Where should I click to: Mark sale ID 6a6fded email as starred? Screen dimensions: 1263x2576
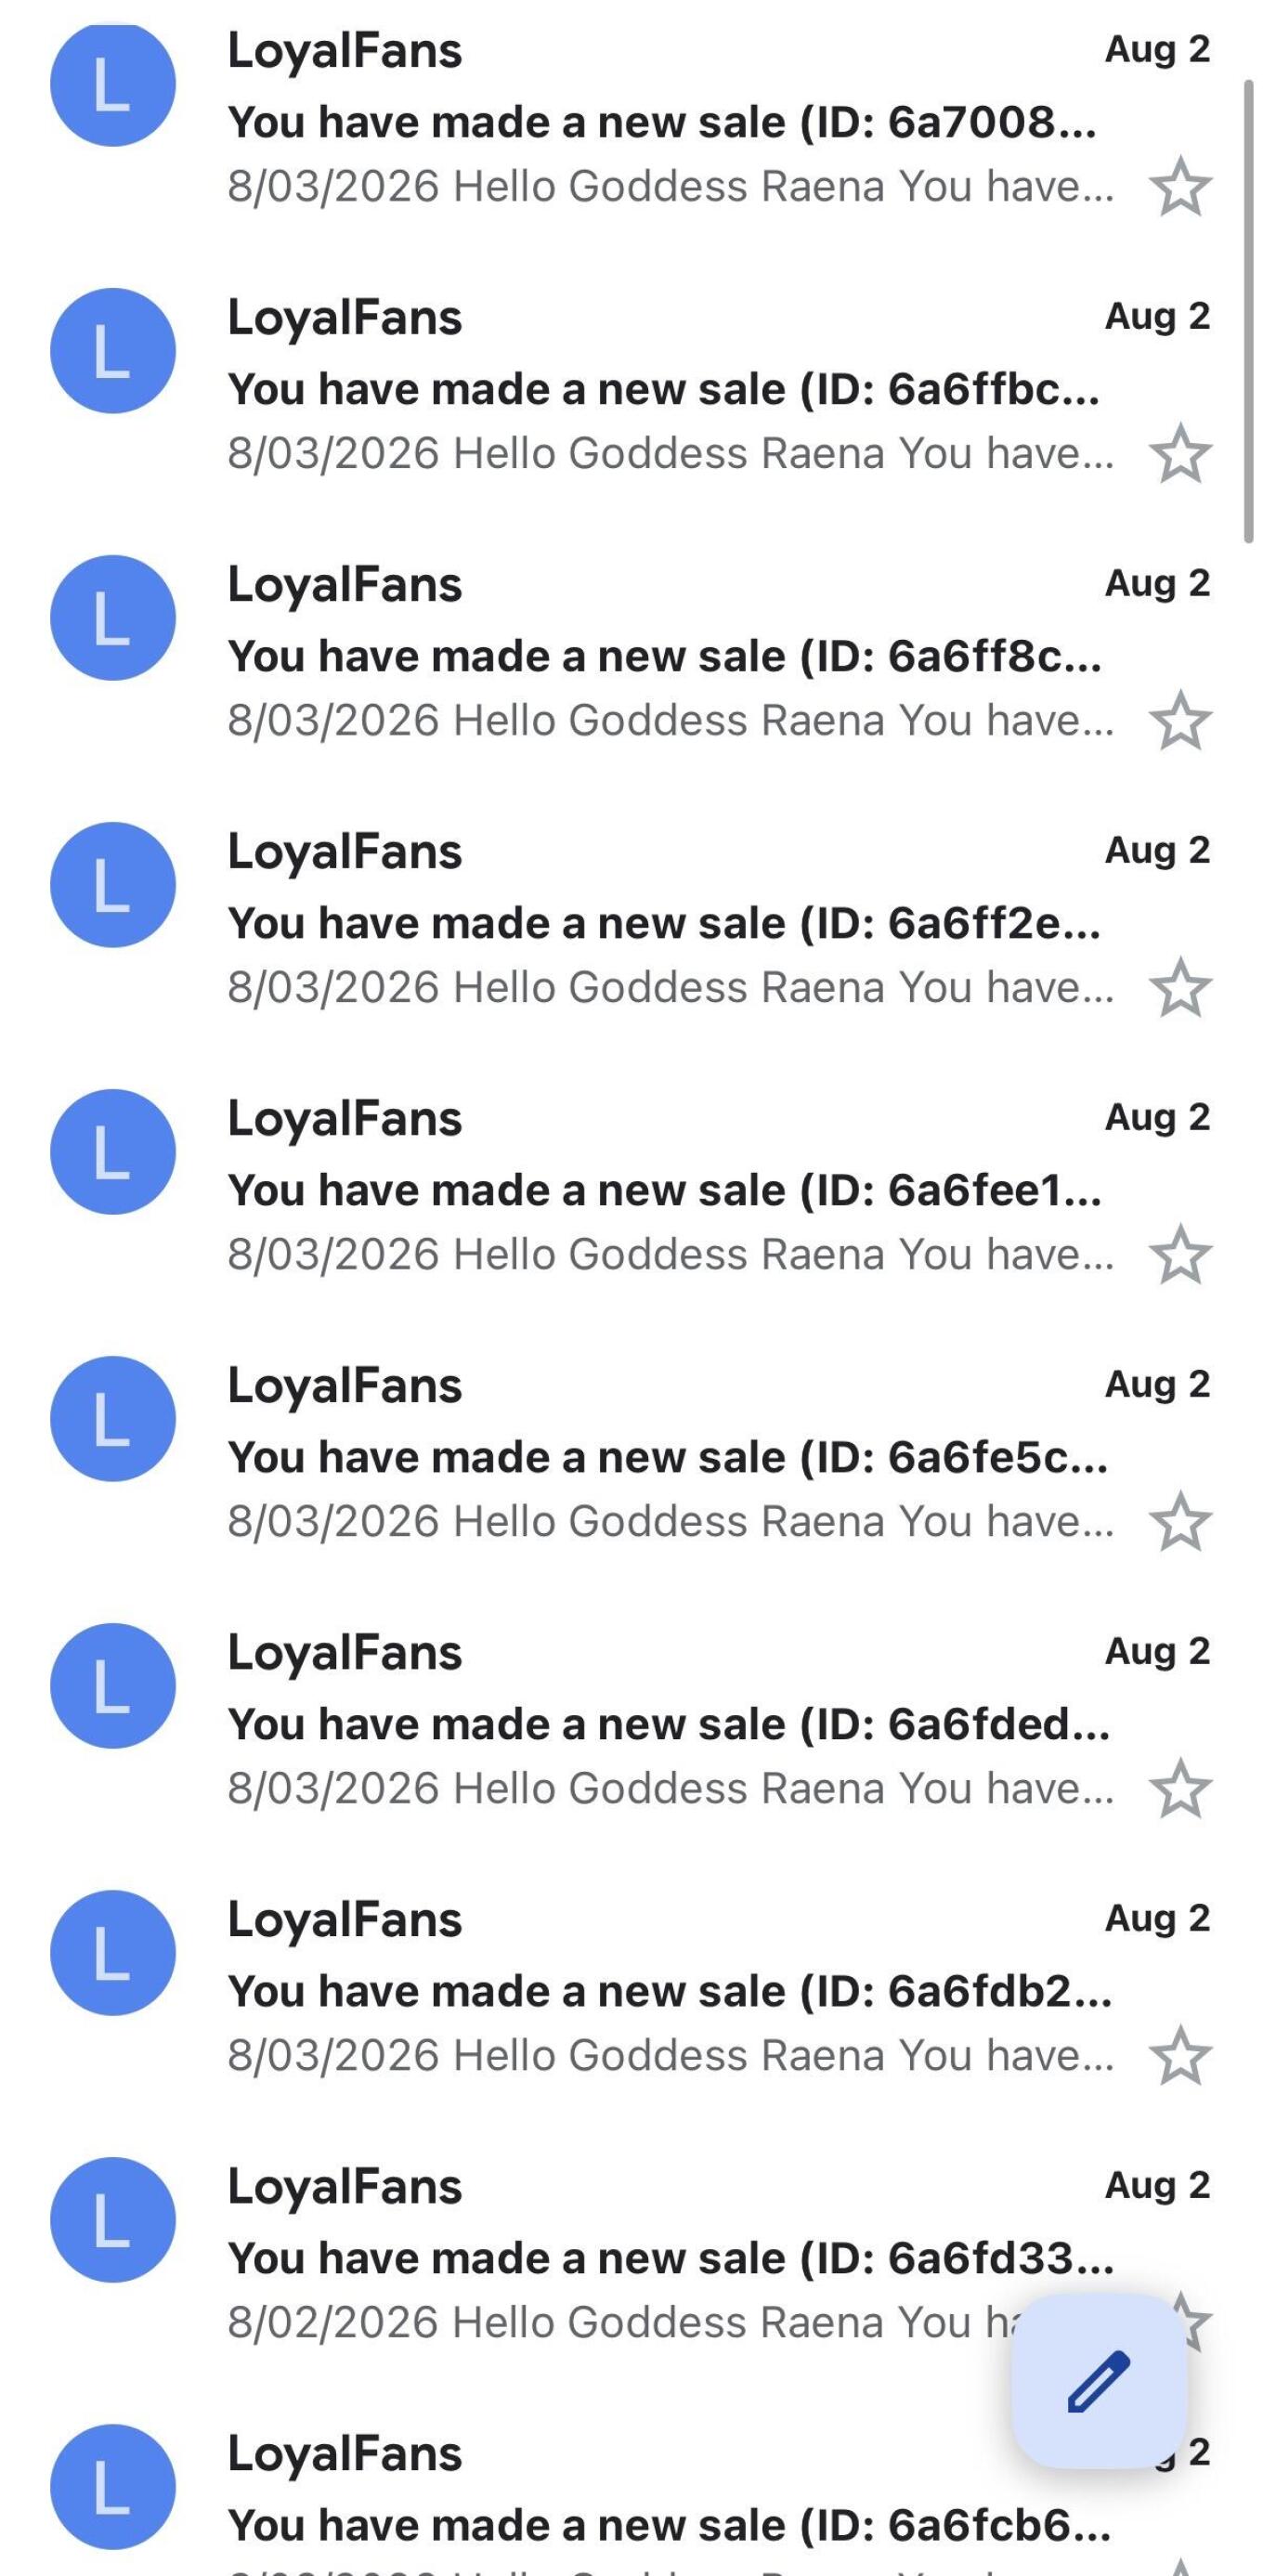pyautogui.click(x=1180, y=1789)
